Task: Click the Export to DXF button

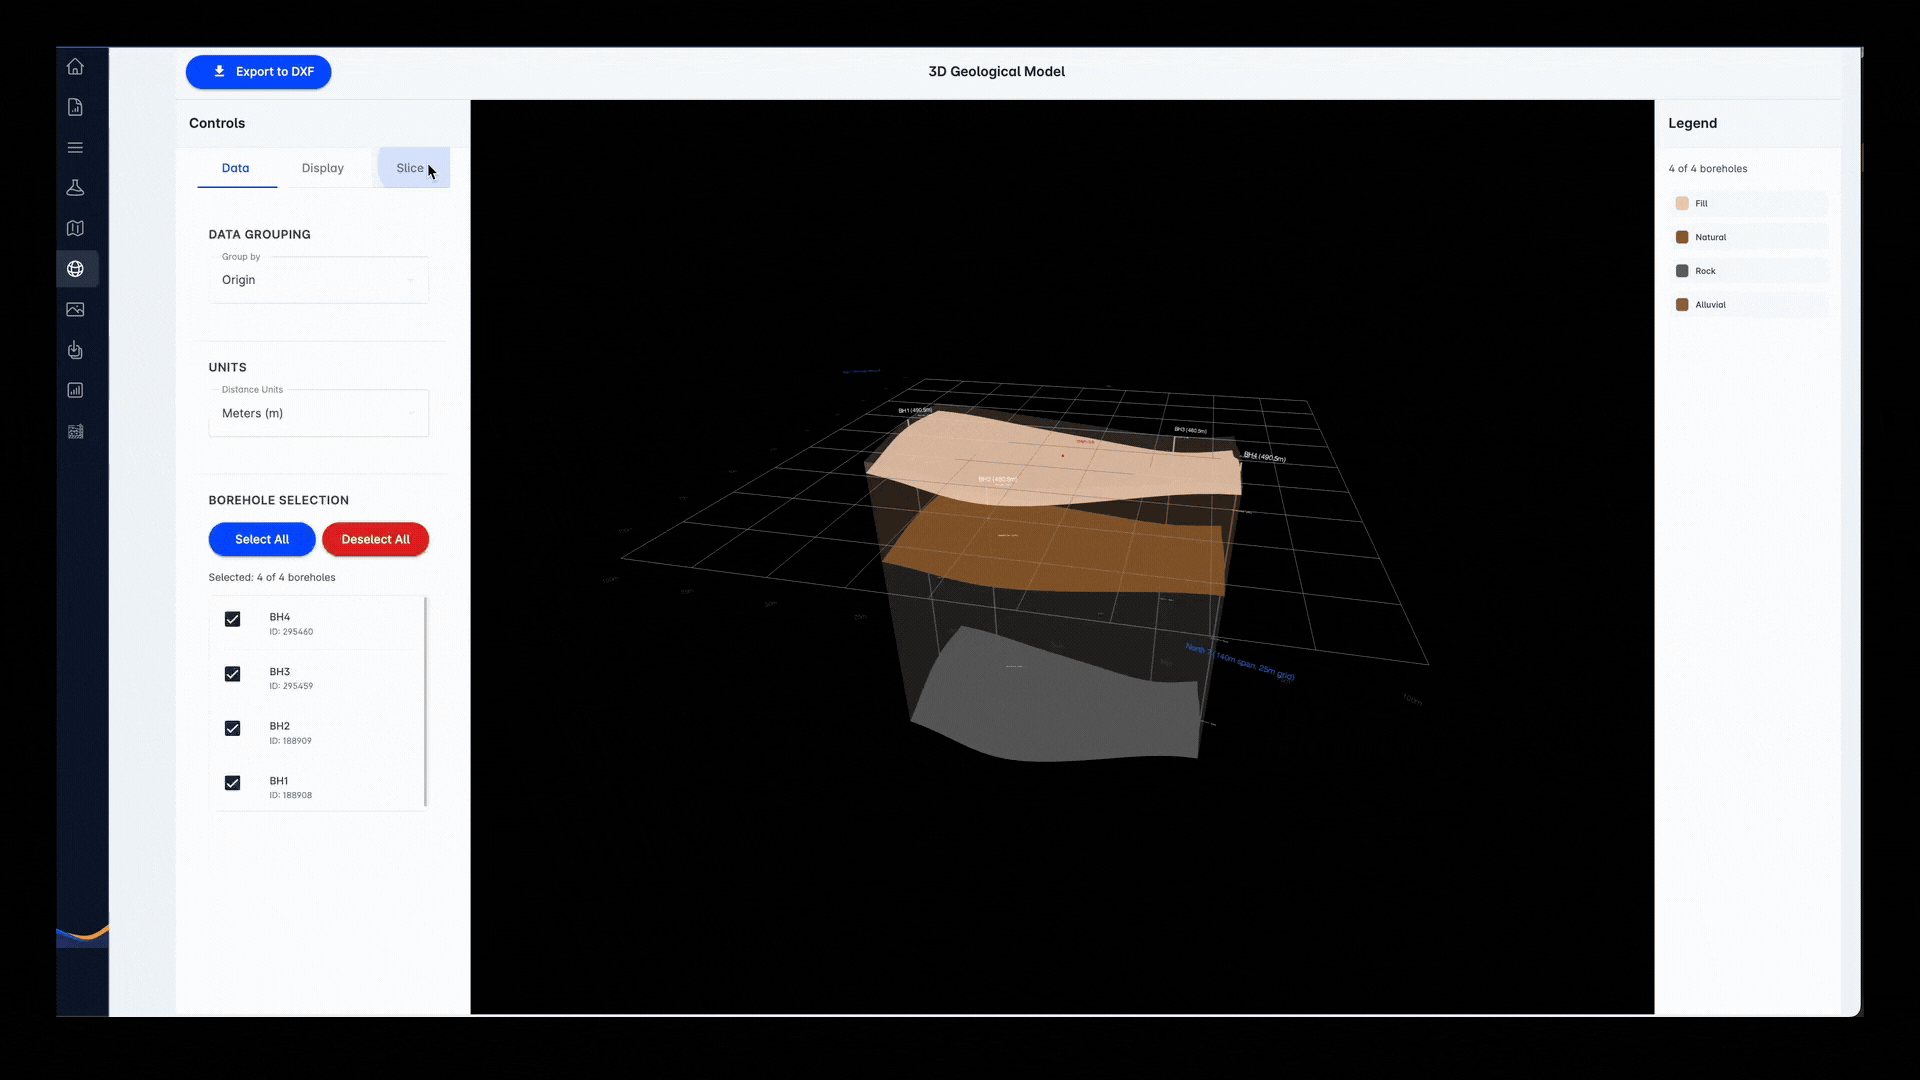Action: tap(258, 72)
